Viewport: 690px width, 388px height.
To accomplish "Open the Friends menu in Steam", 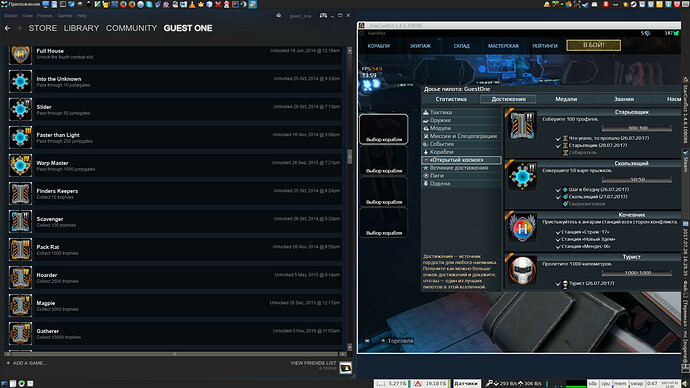I will coord(45,16).
